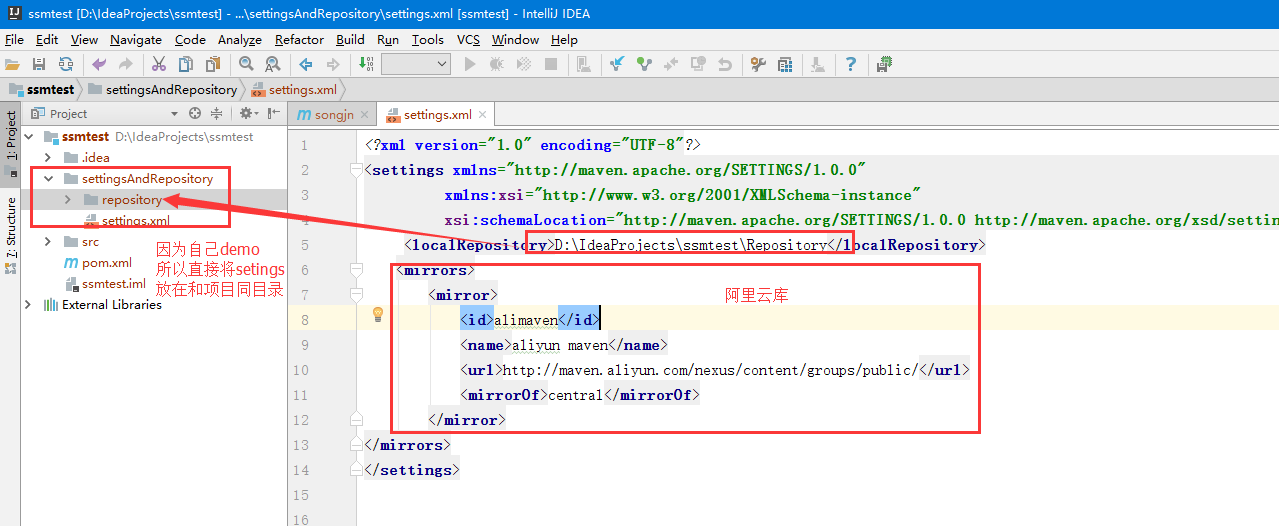The image size is (1279, 526).
Task: Click the Navigate Forward arrow
Action: tap(332, 64)
